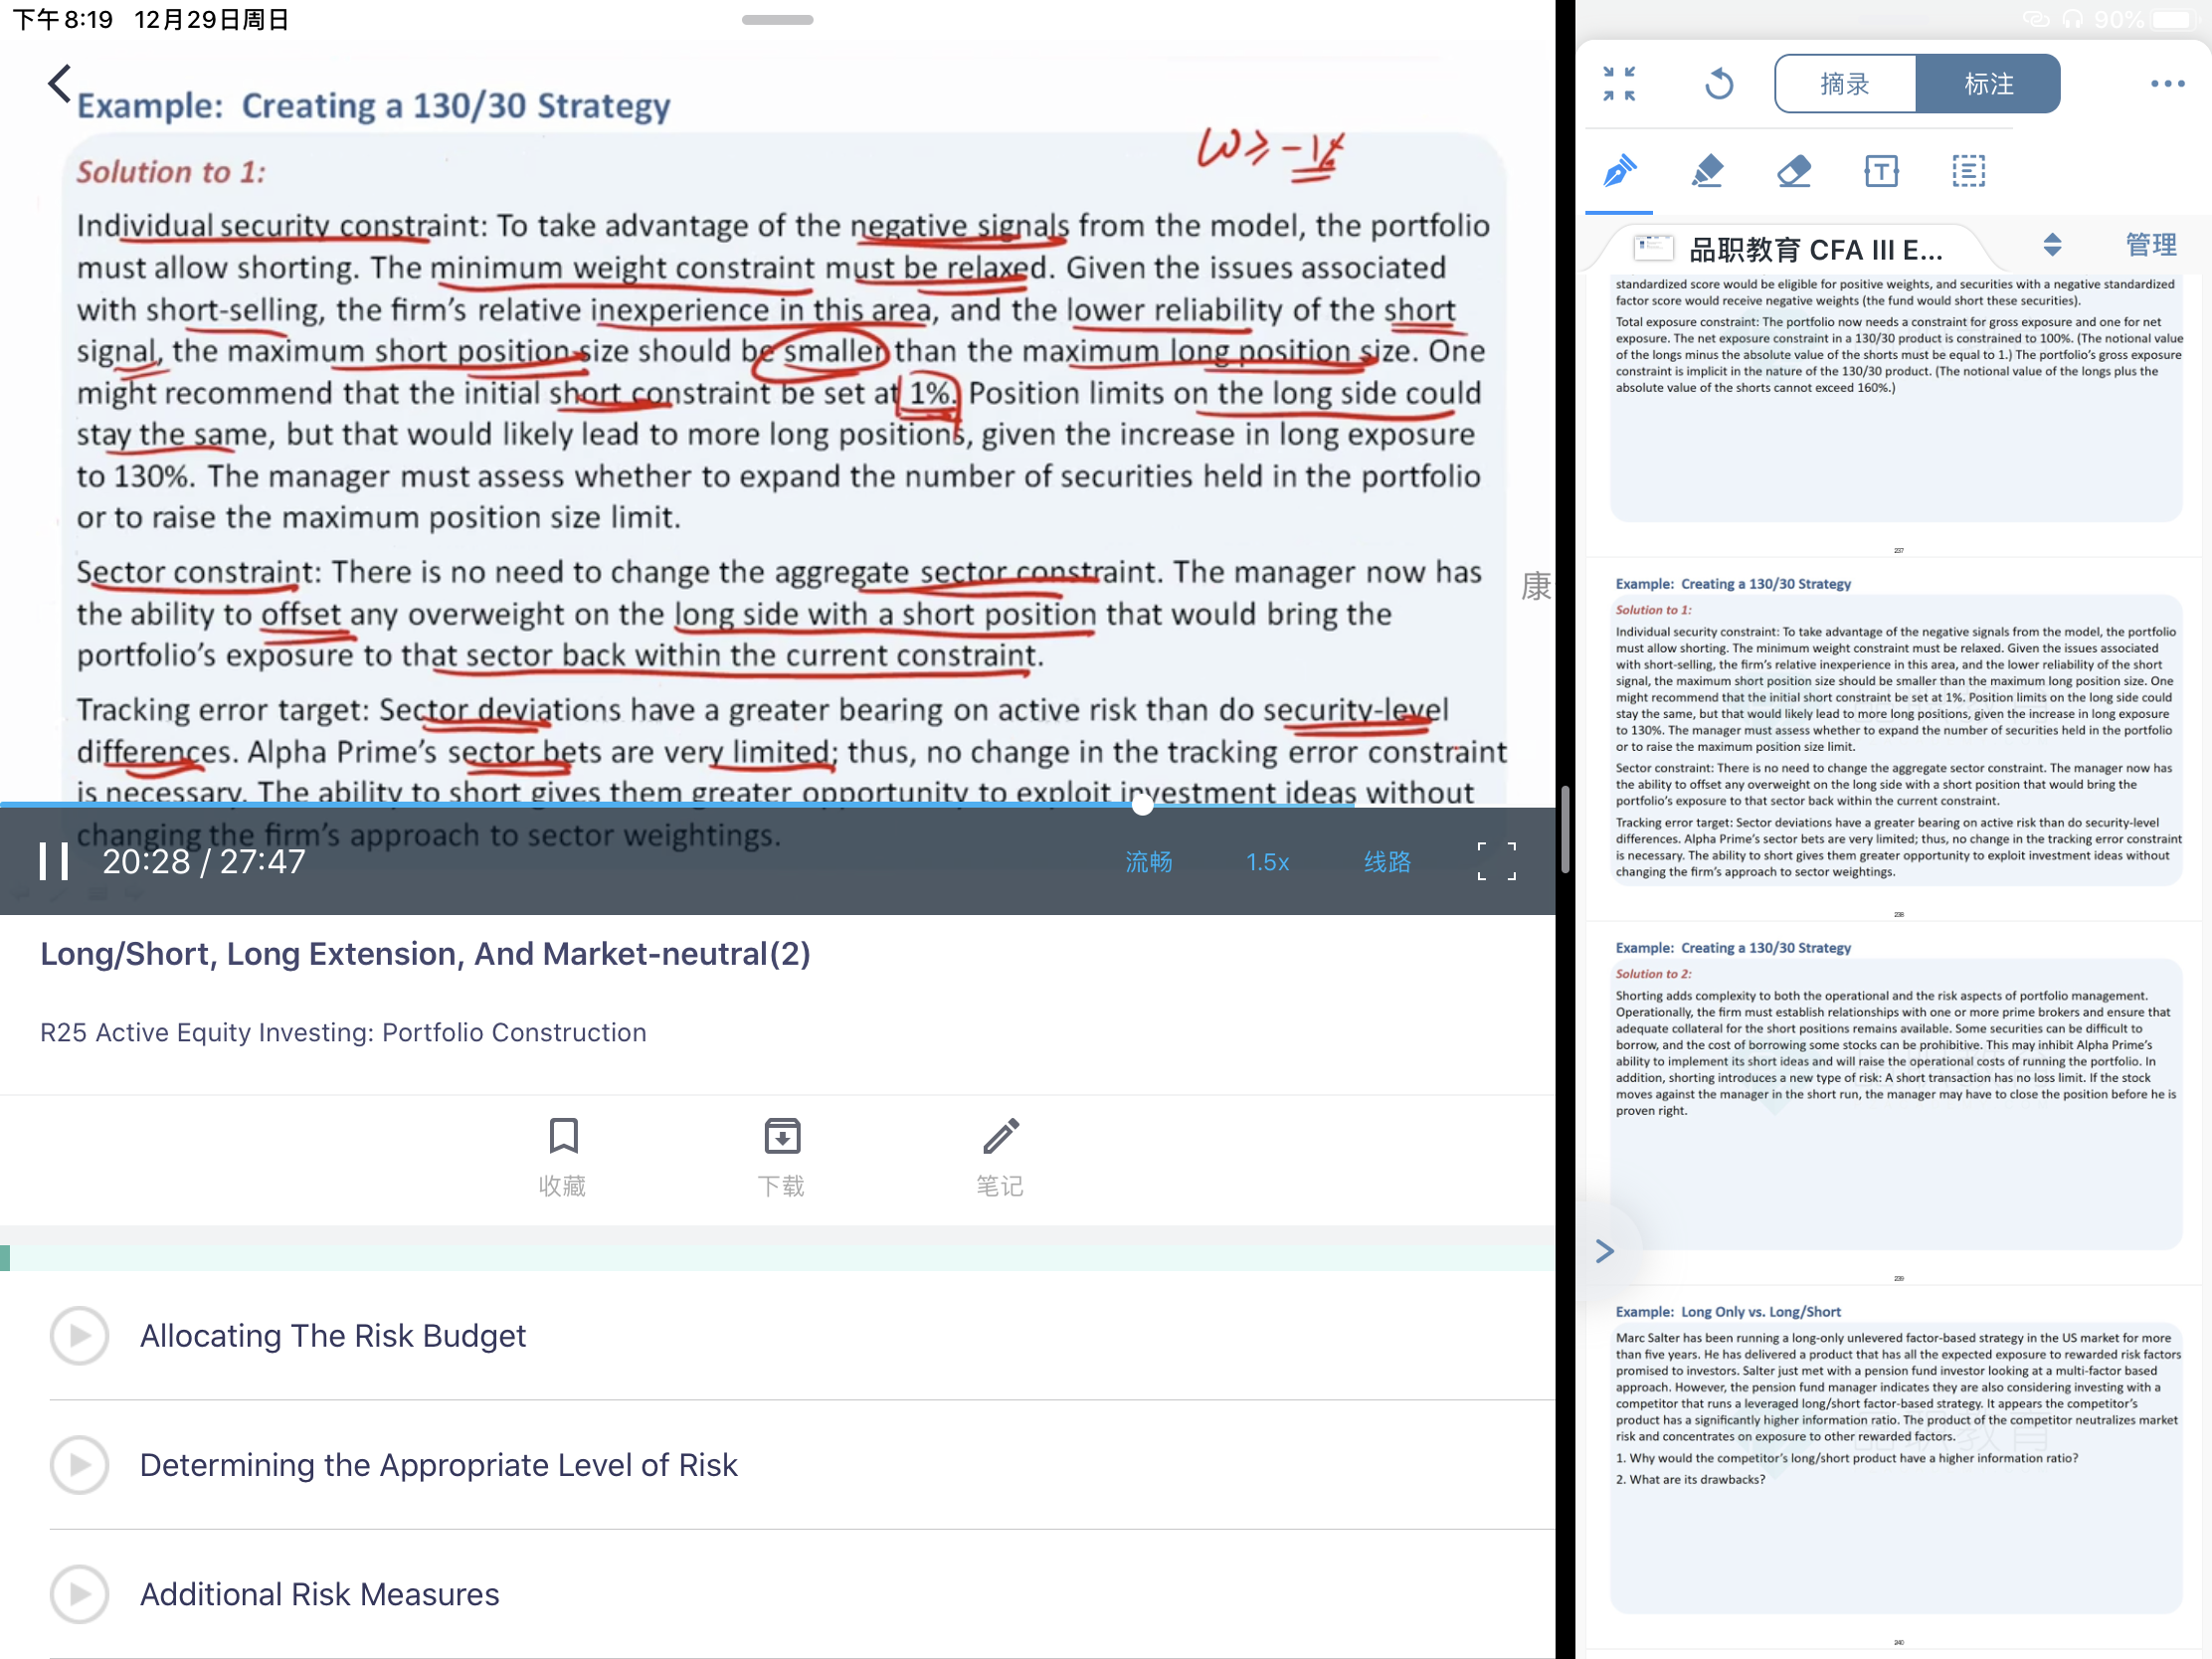Play Additional Risk Measures lesson
Screen dimensions: 2212x1659
[x=79, y=1593]
